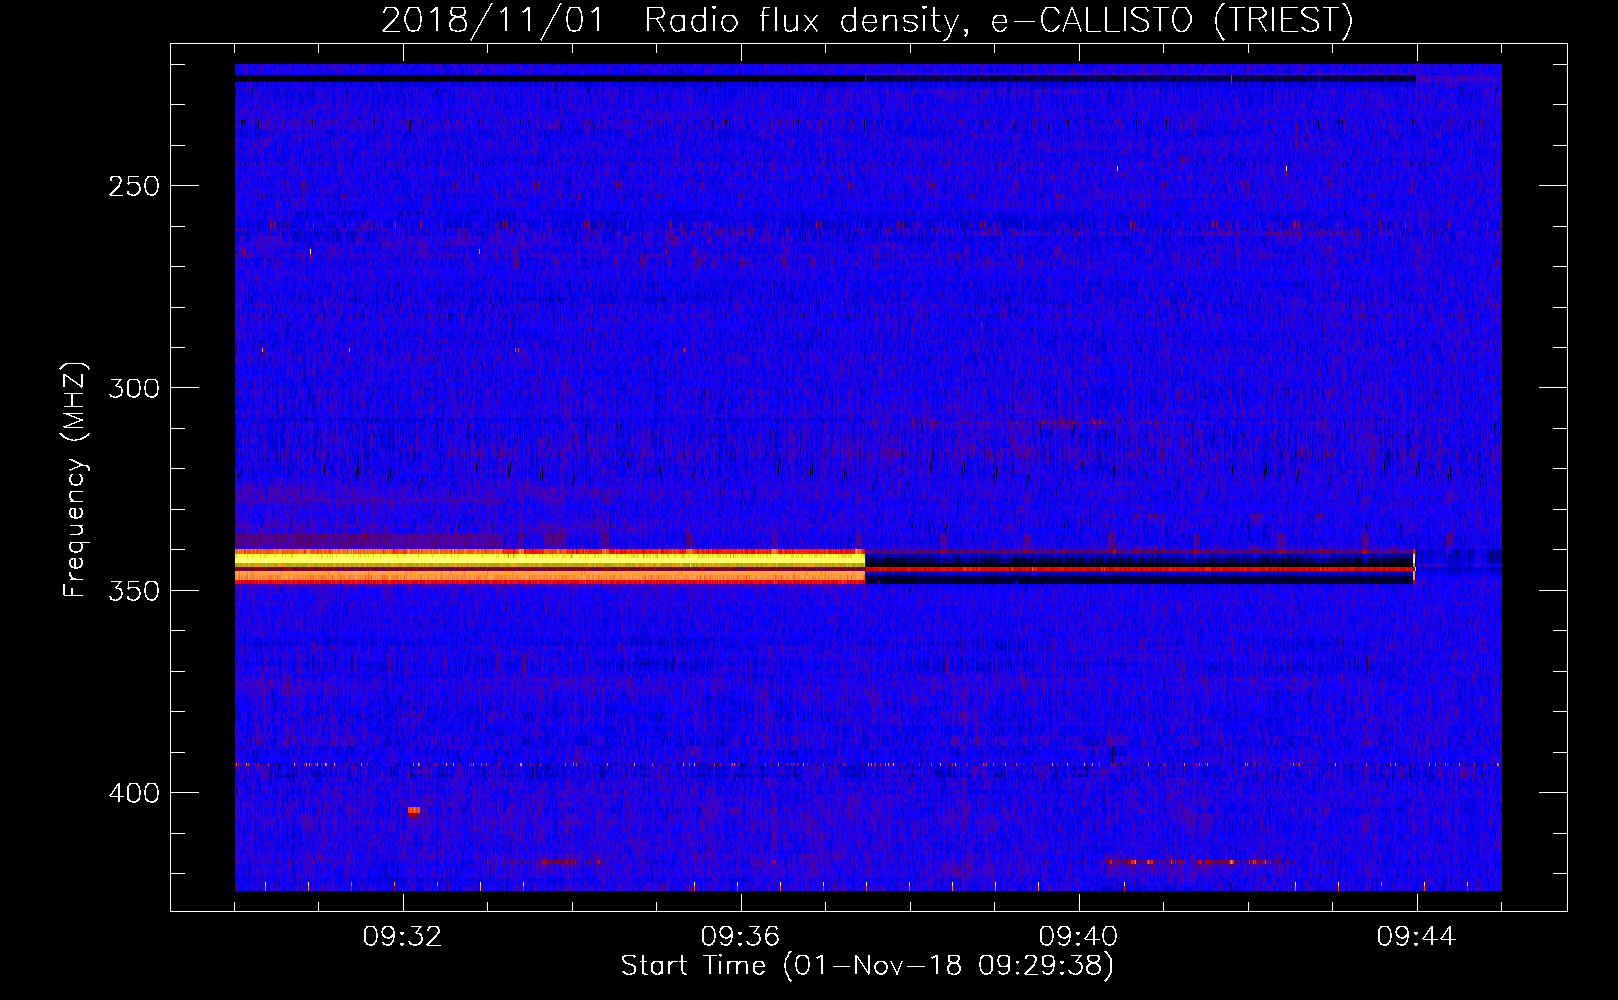The height and width of the screenshot is (1000, 1618).
Task: Click the 09:40 time tick label
Action: tap(1078, 936)
